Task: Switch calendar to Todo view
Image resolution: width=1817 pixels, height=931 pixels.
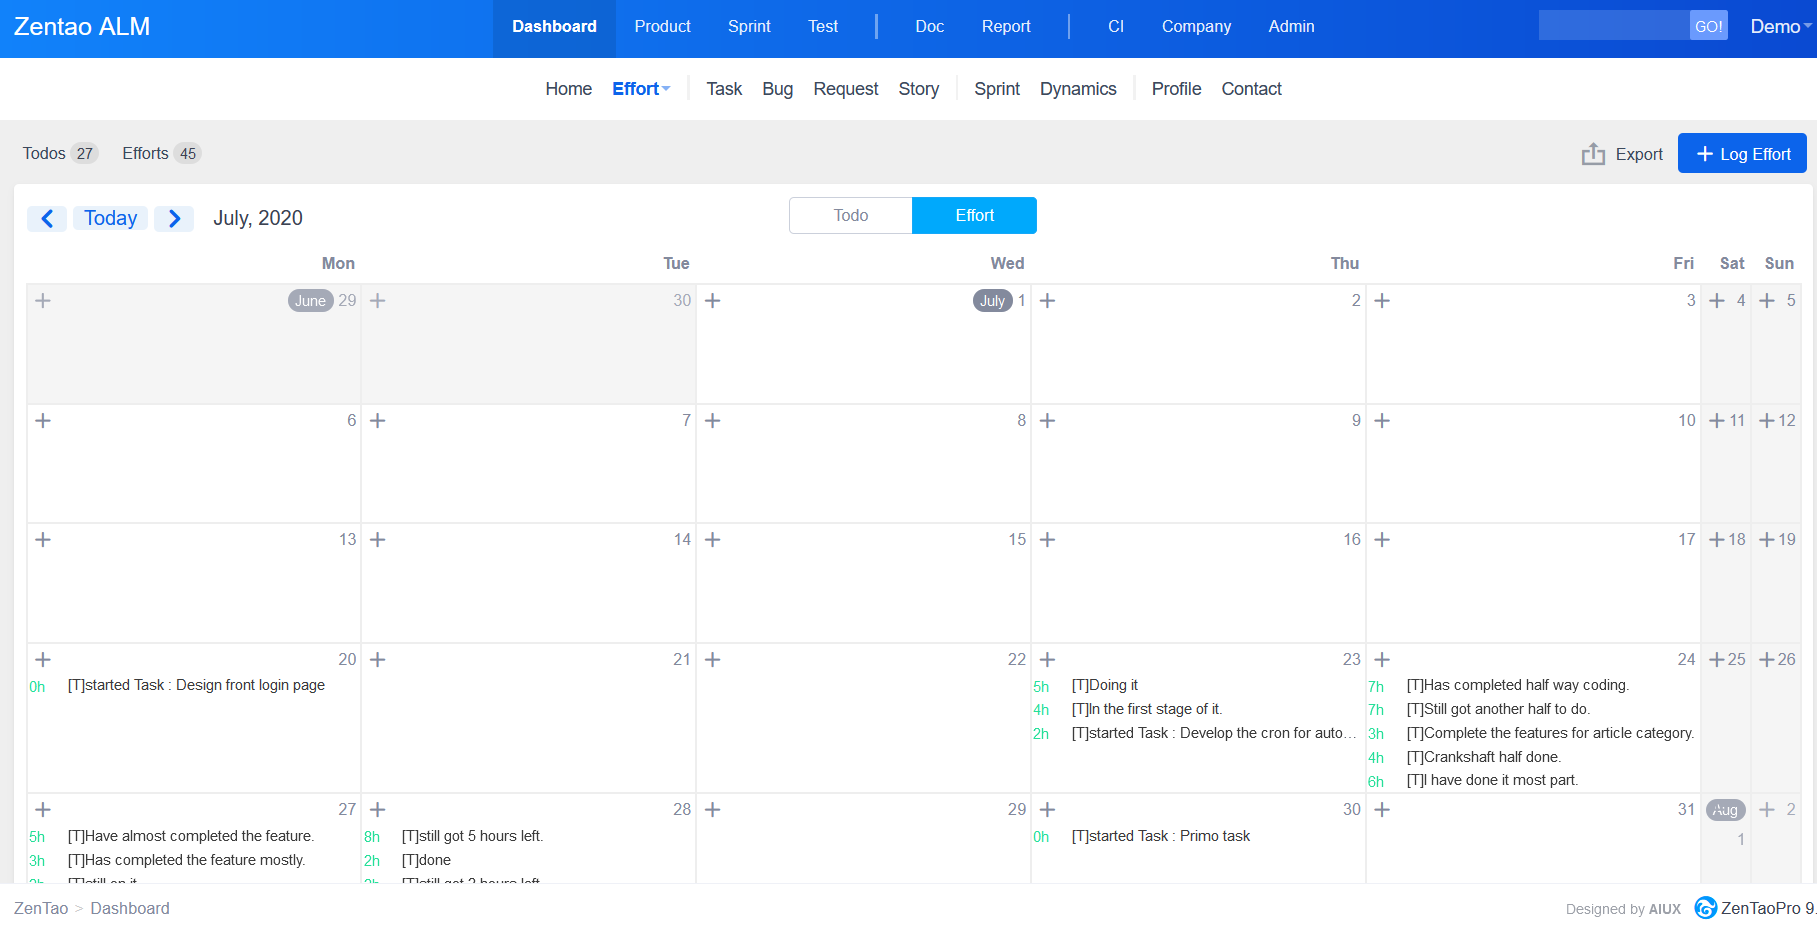Action: (x=850, y=216)
